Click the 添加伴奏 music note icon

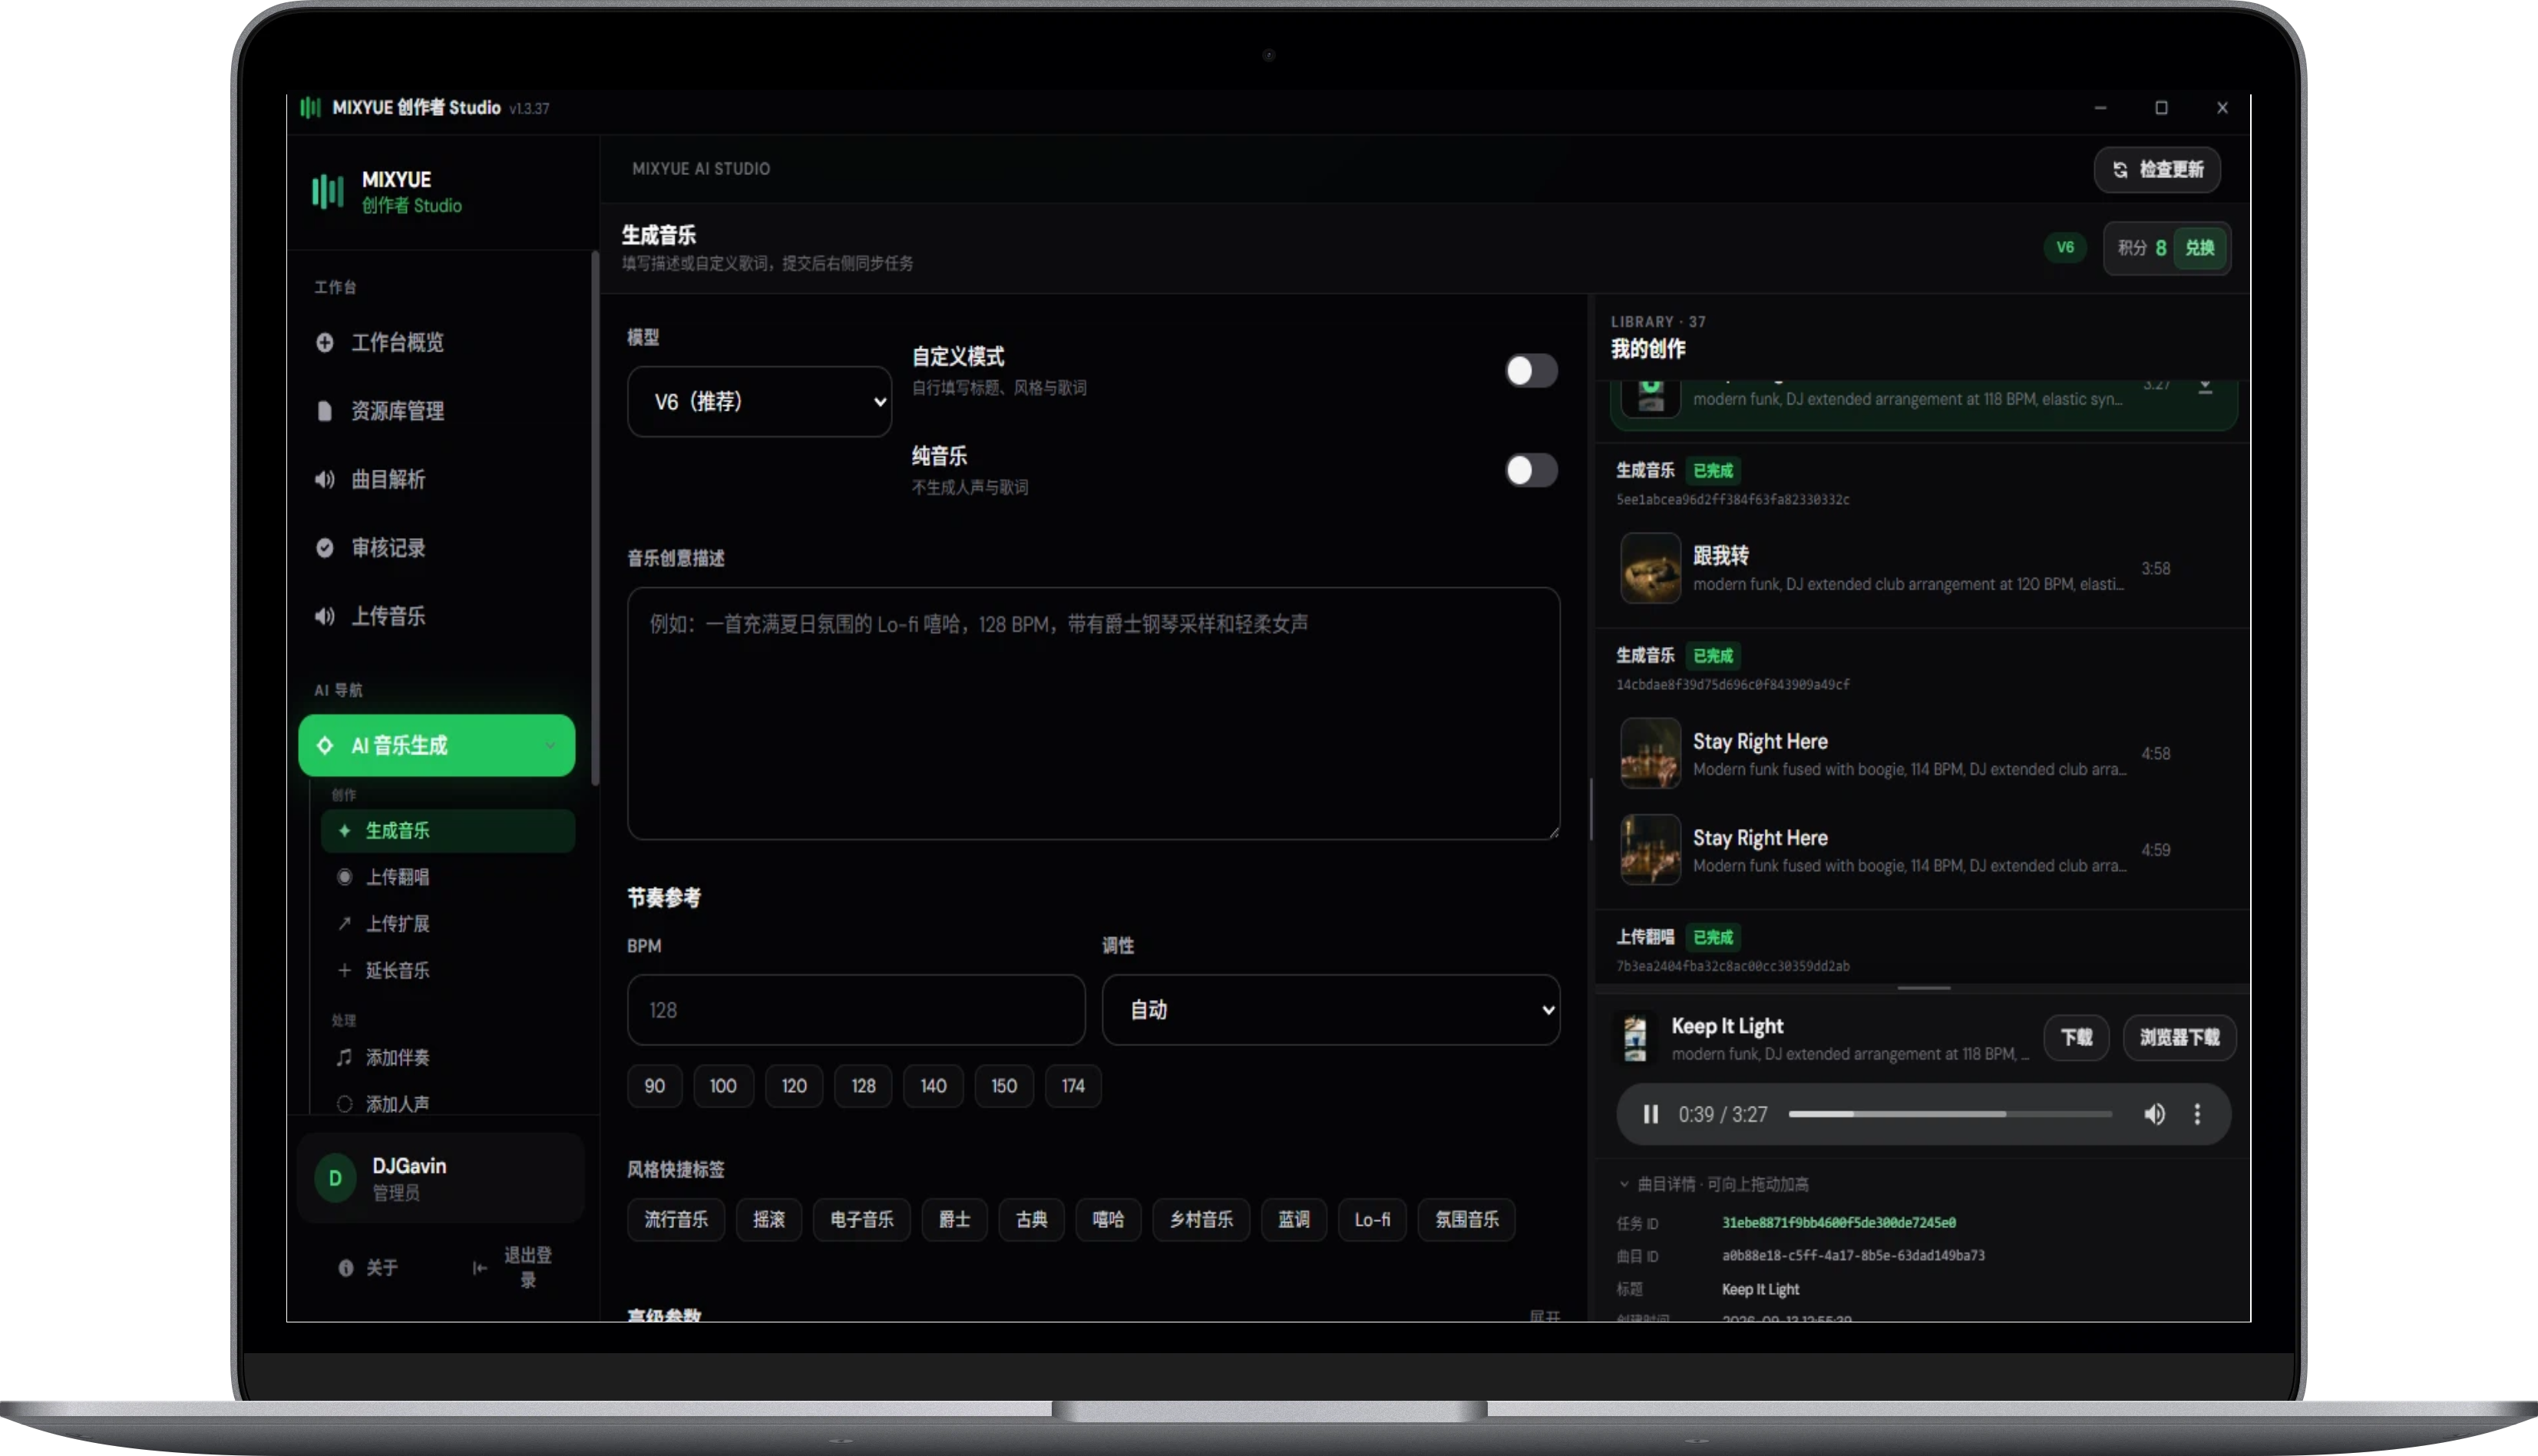344,1057
